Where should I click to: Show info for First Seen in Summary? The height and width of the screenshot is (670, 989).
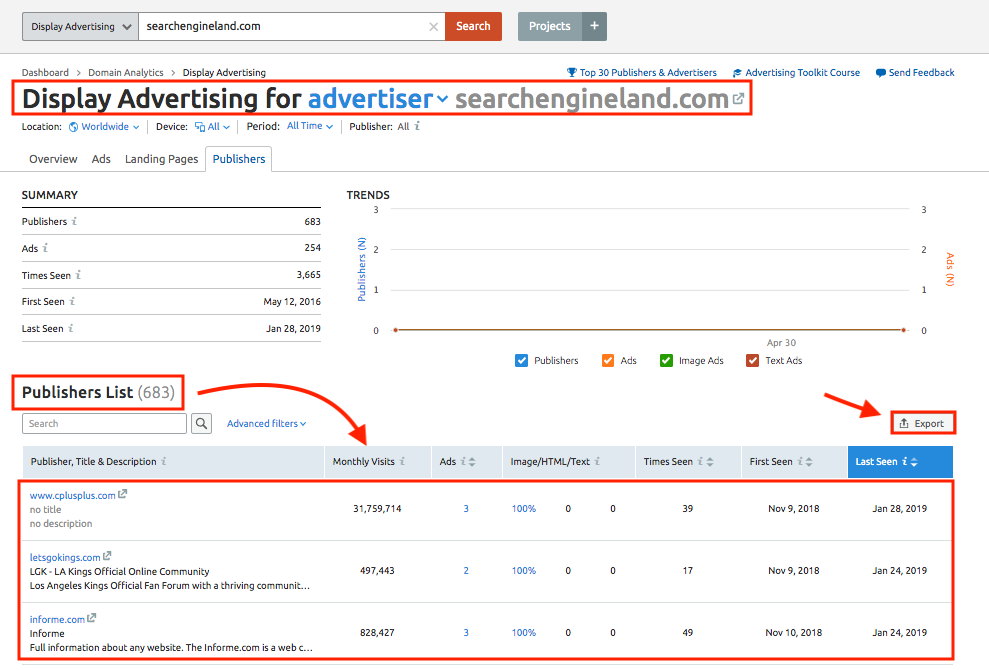(x=73, y=302)
